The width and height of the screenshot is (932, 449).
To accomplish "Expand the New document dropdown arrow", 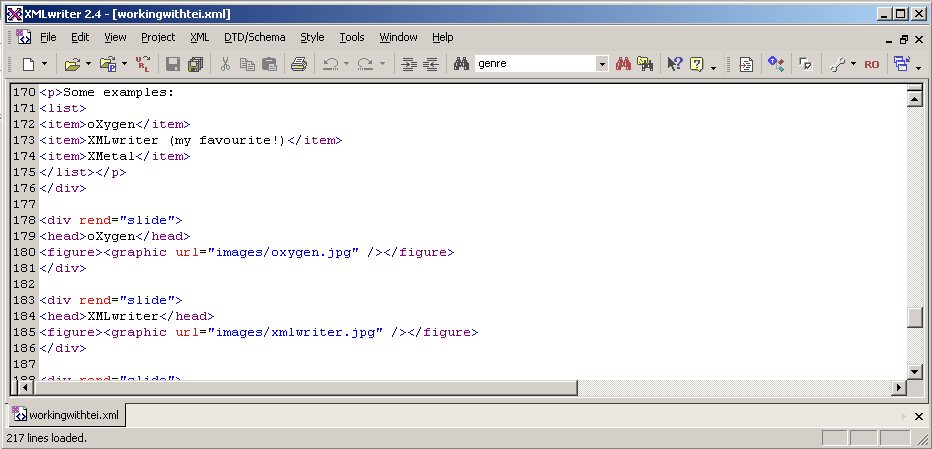I will click(45, 64).
